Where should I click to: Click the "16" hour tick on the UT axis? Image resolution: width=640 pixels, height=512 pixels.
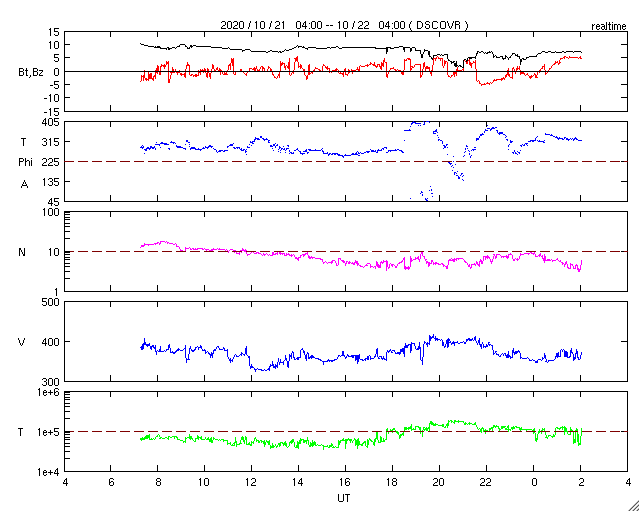[345, 483]
